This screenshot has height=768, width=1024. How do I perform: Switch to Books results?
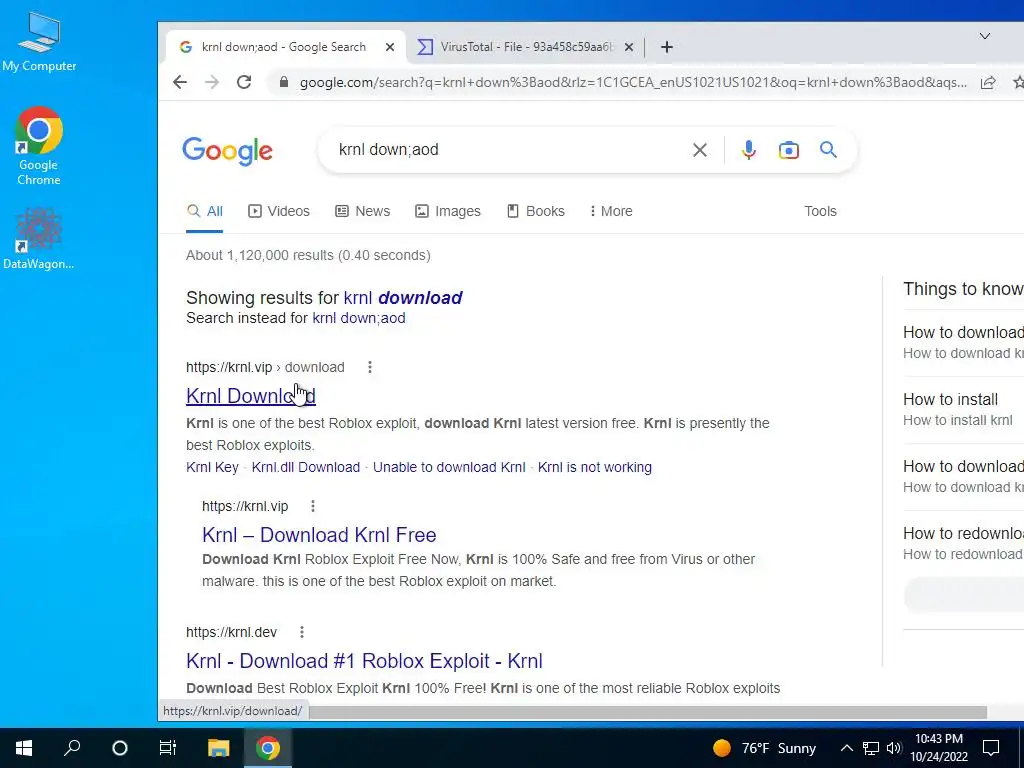[x=536, y=211]
